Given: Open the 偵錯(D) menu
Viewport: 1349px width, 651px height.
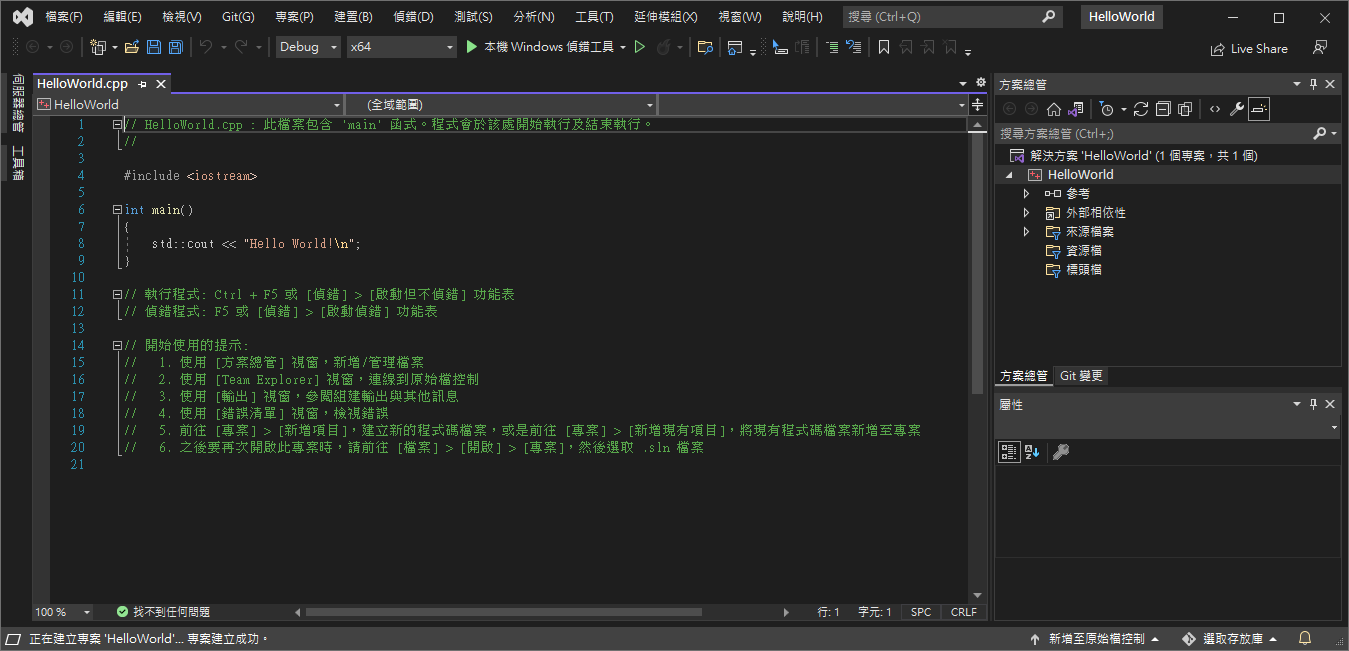Looking at the screenshot, I should (413, 17).
